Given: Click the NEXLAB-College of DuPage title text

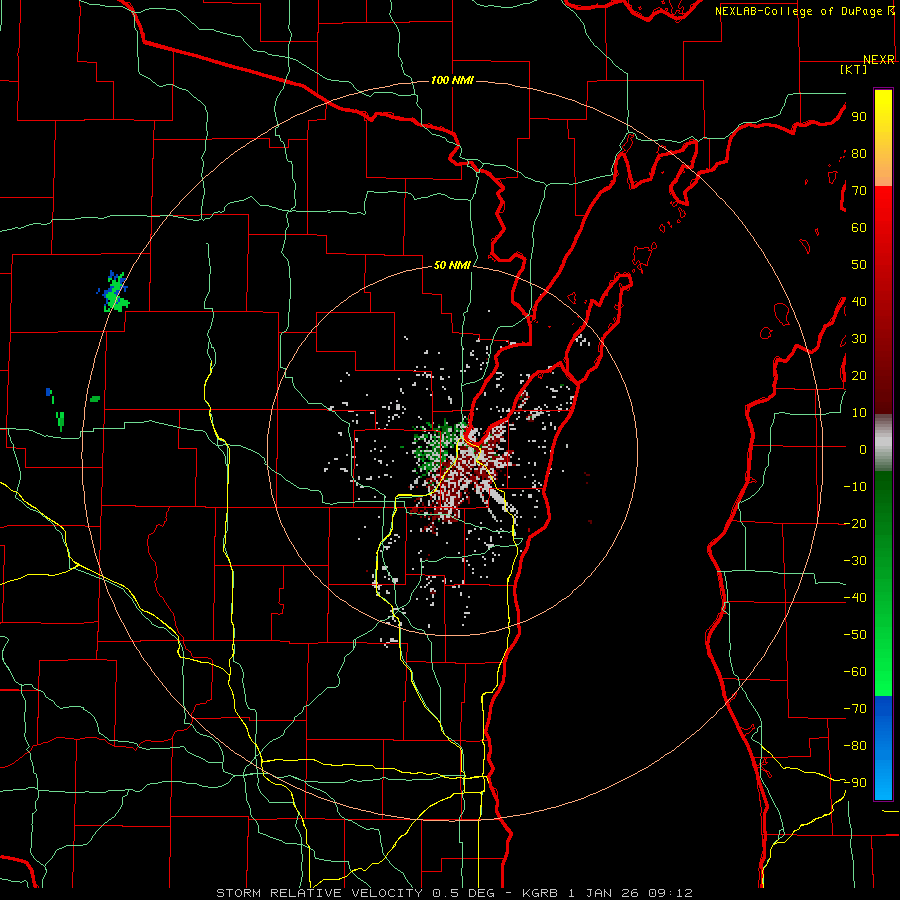Looking at the screenshot, I should pos(800,11).
